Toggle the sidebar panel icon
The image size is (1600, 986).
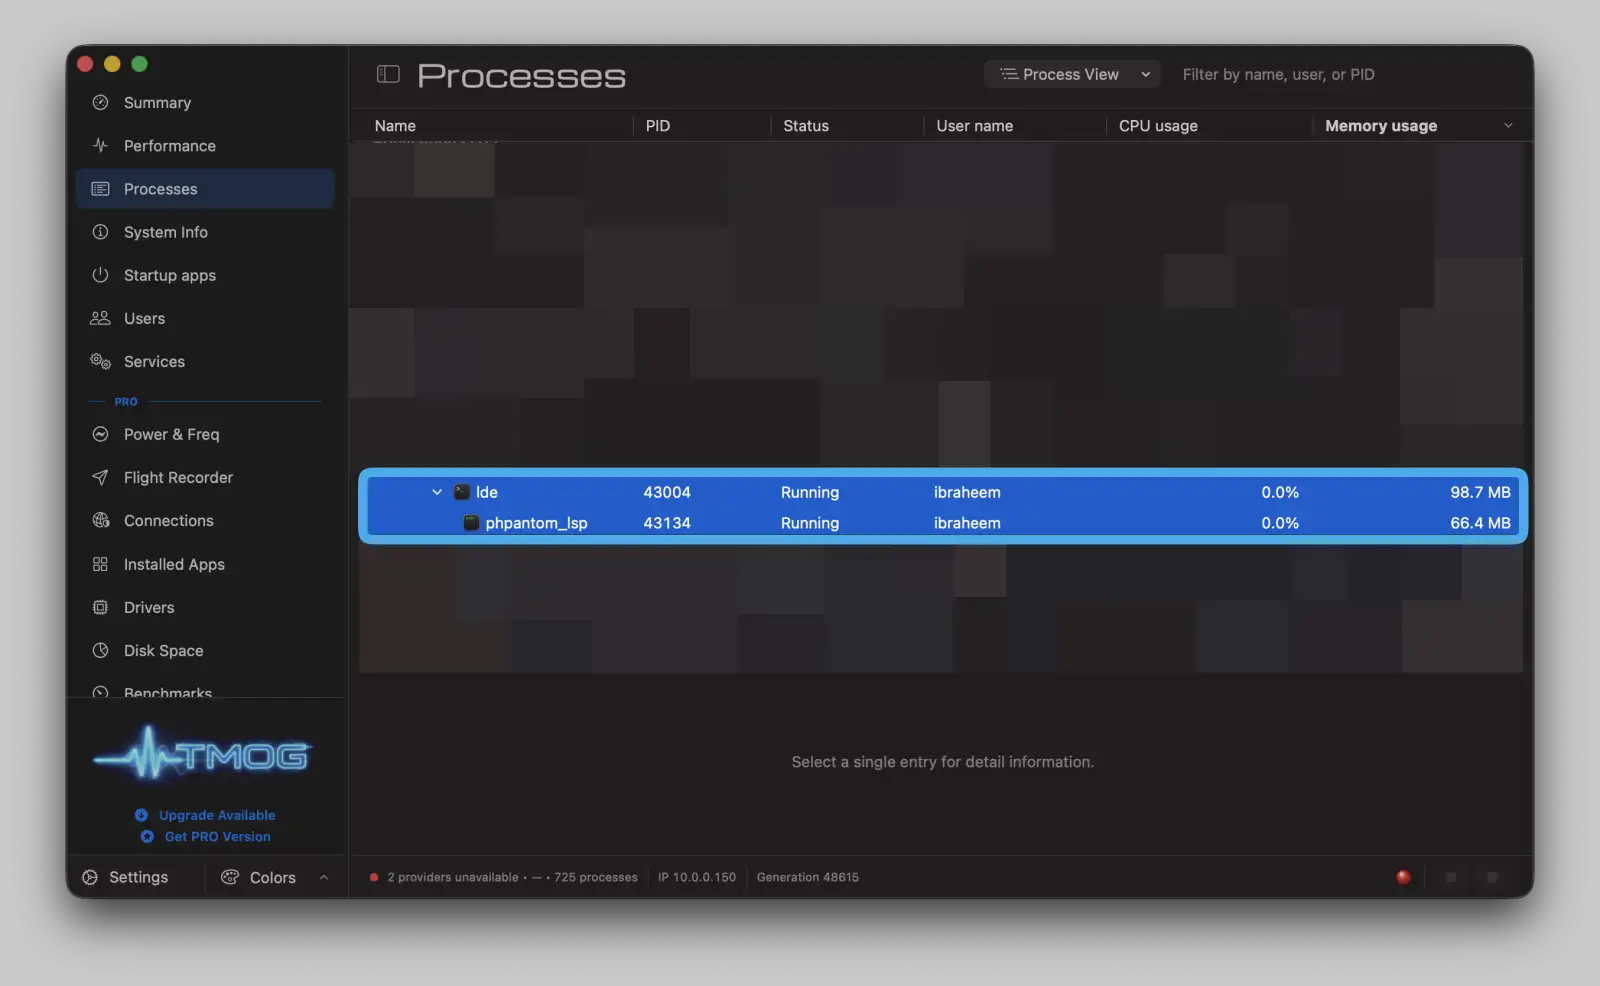tap(388, 74)
